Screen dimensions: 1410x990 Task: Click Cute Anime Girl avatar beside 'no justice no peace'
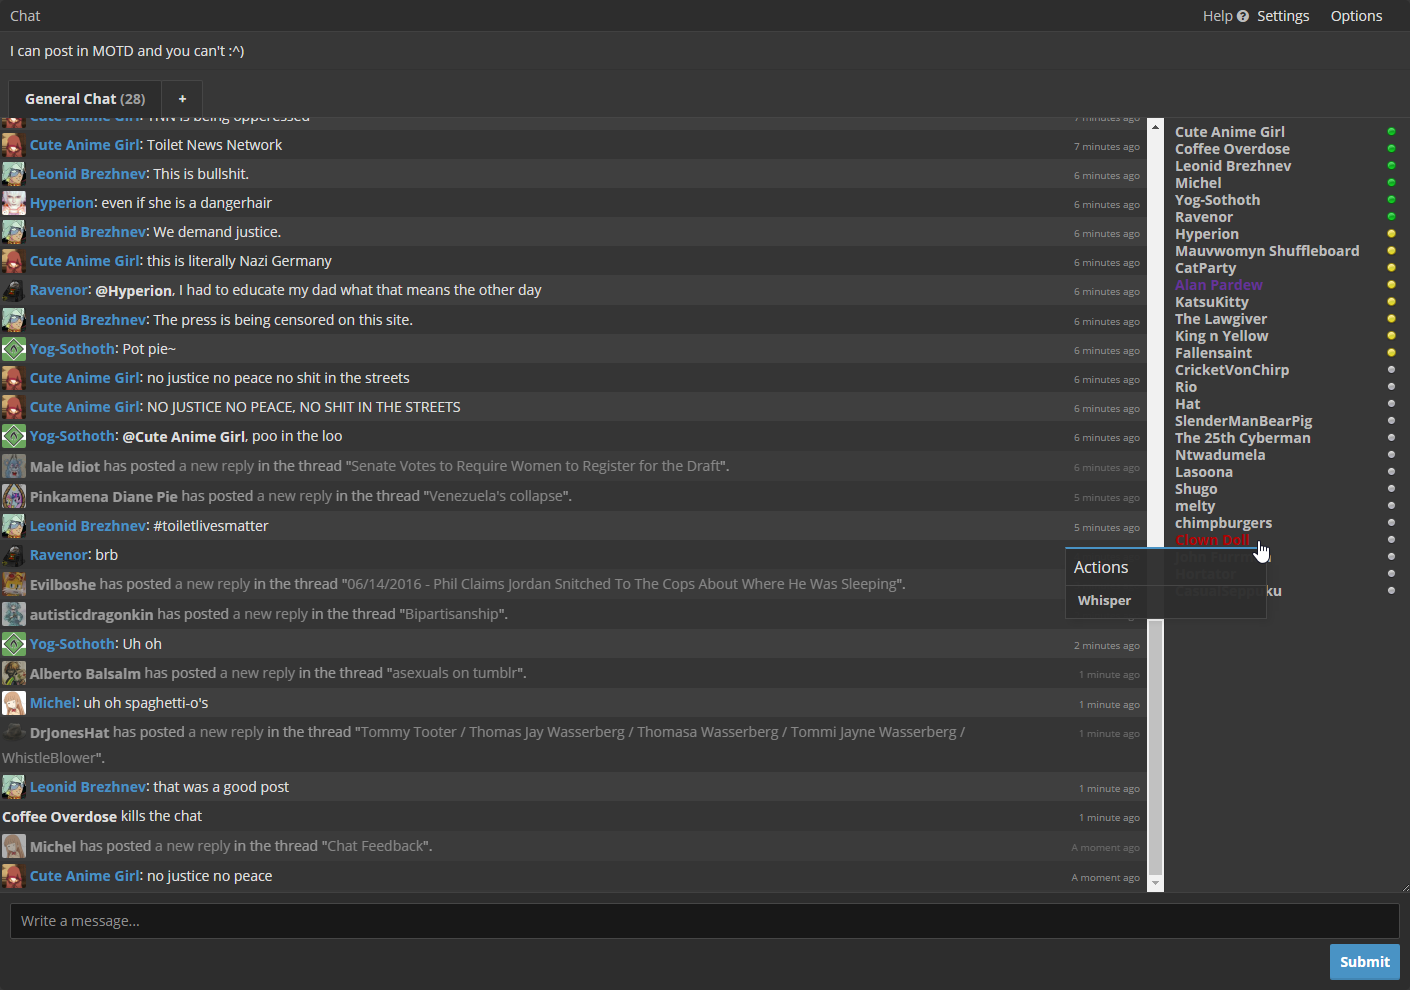pos(13,876)
